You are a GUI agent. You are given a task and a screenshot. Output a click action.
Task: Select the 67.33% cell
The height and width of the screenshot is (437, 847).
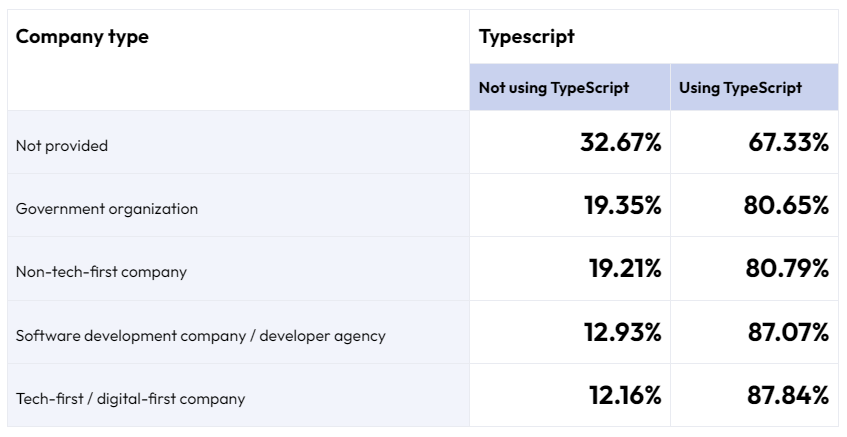pyautogui.click(x=755, y=143)
